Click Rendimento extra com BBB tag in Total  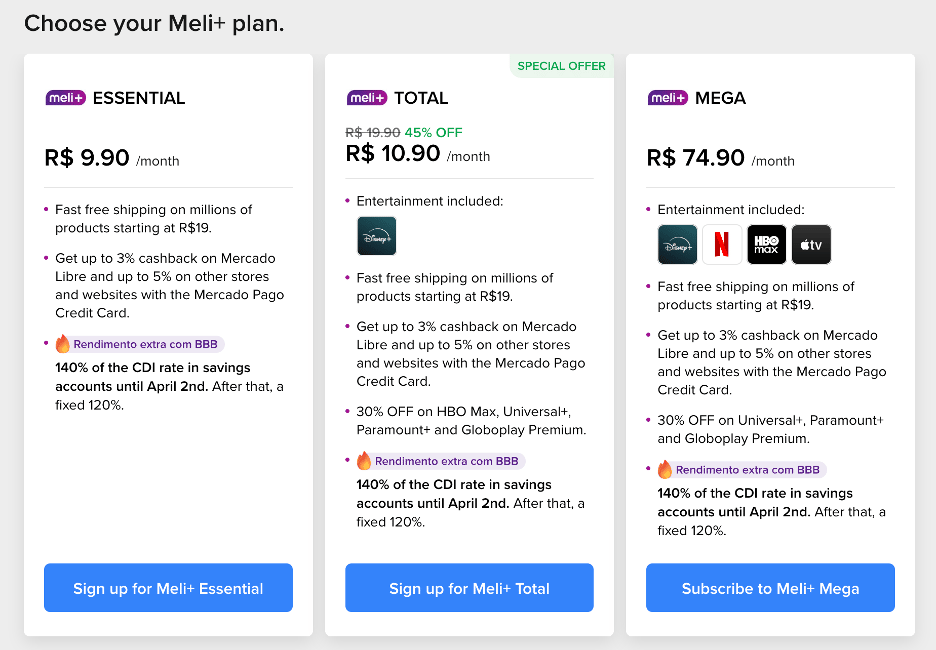click(441, 461)
